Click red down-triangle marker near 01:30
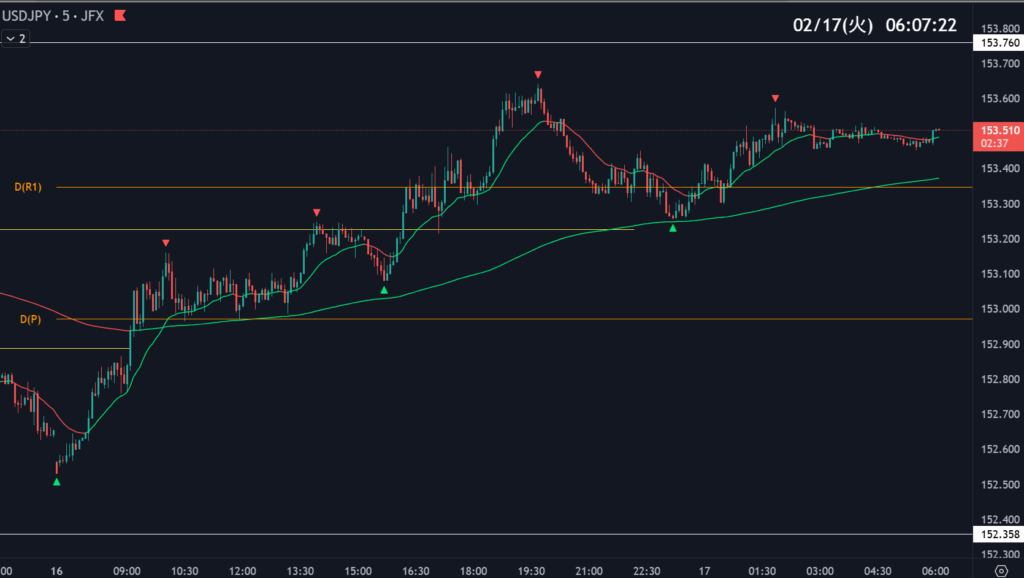This screenshot has height=578, width=1024. click(x=775, y=98)
